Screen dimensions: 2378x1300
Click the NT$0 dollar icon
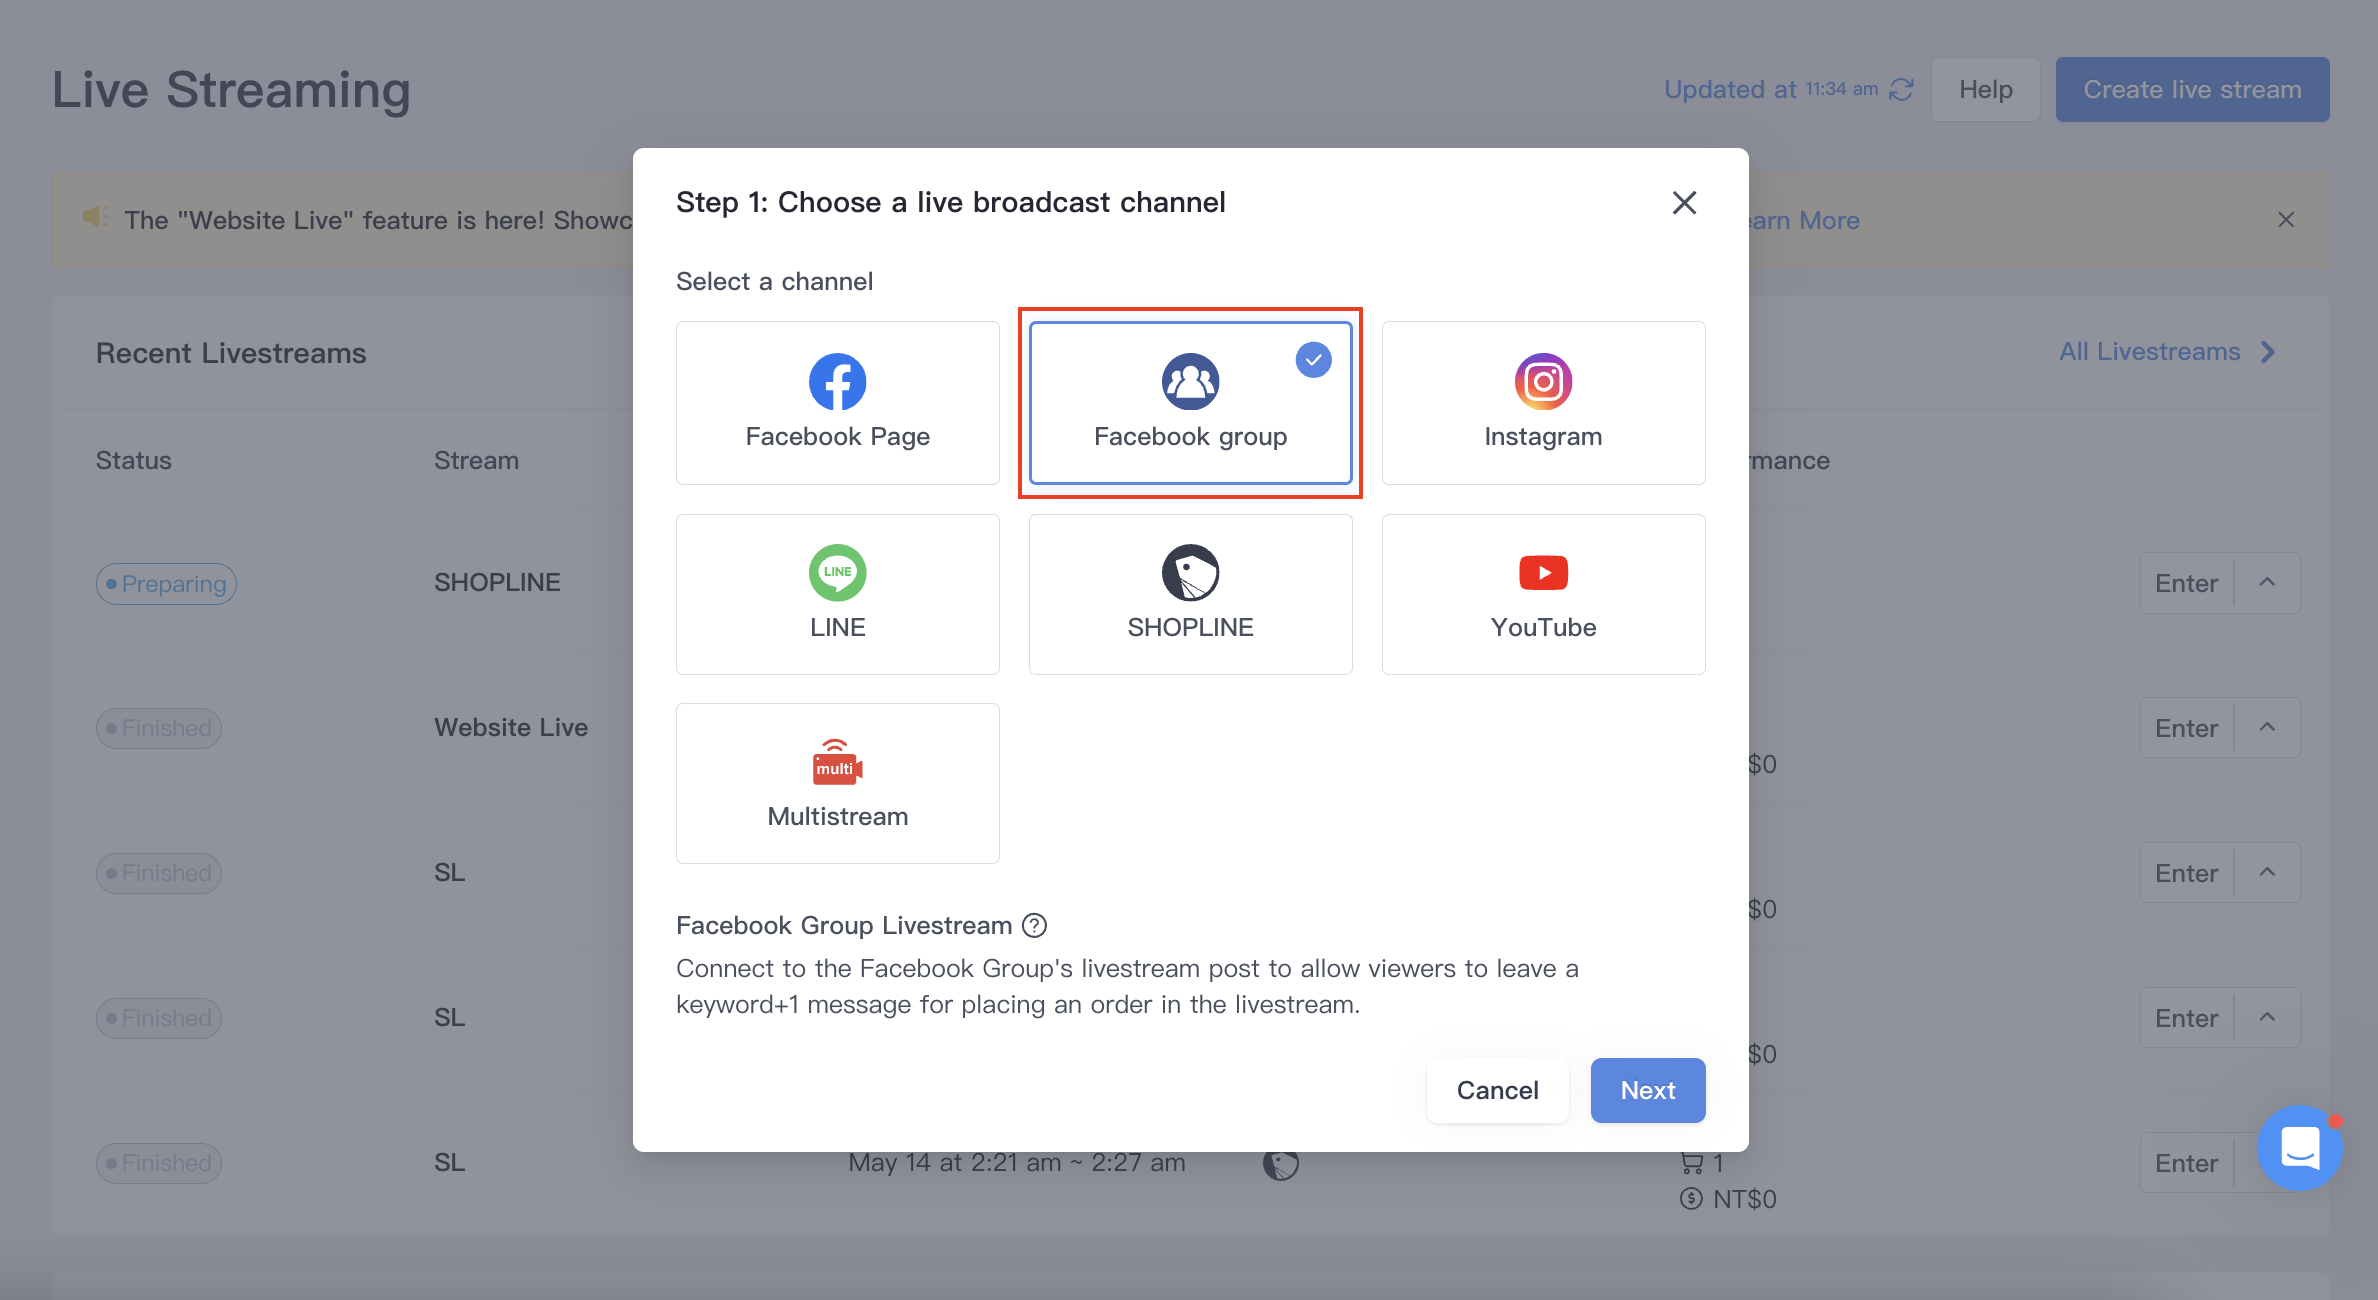[x=1691, y=1199]
